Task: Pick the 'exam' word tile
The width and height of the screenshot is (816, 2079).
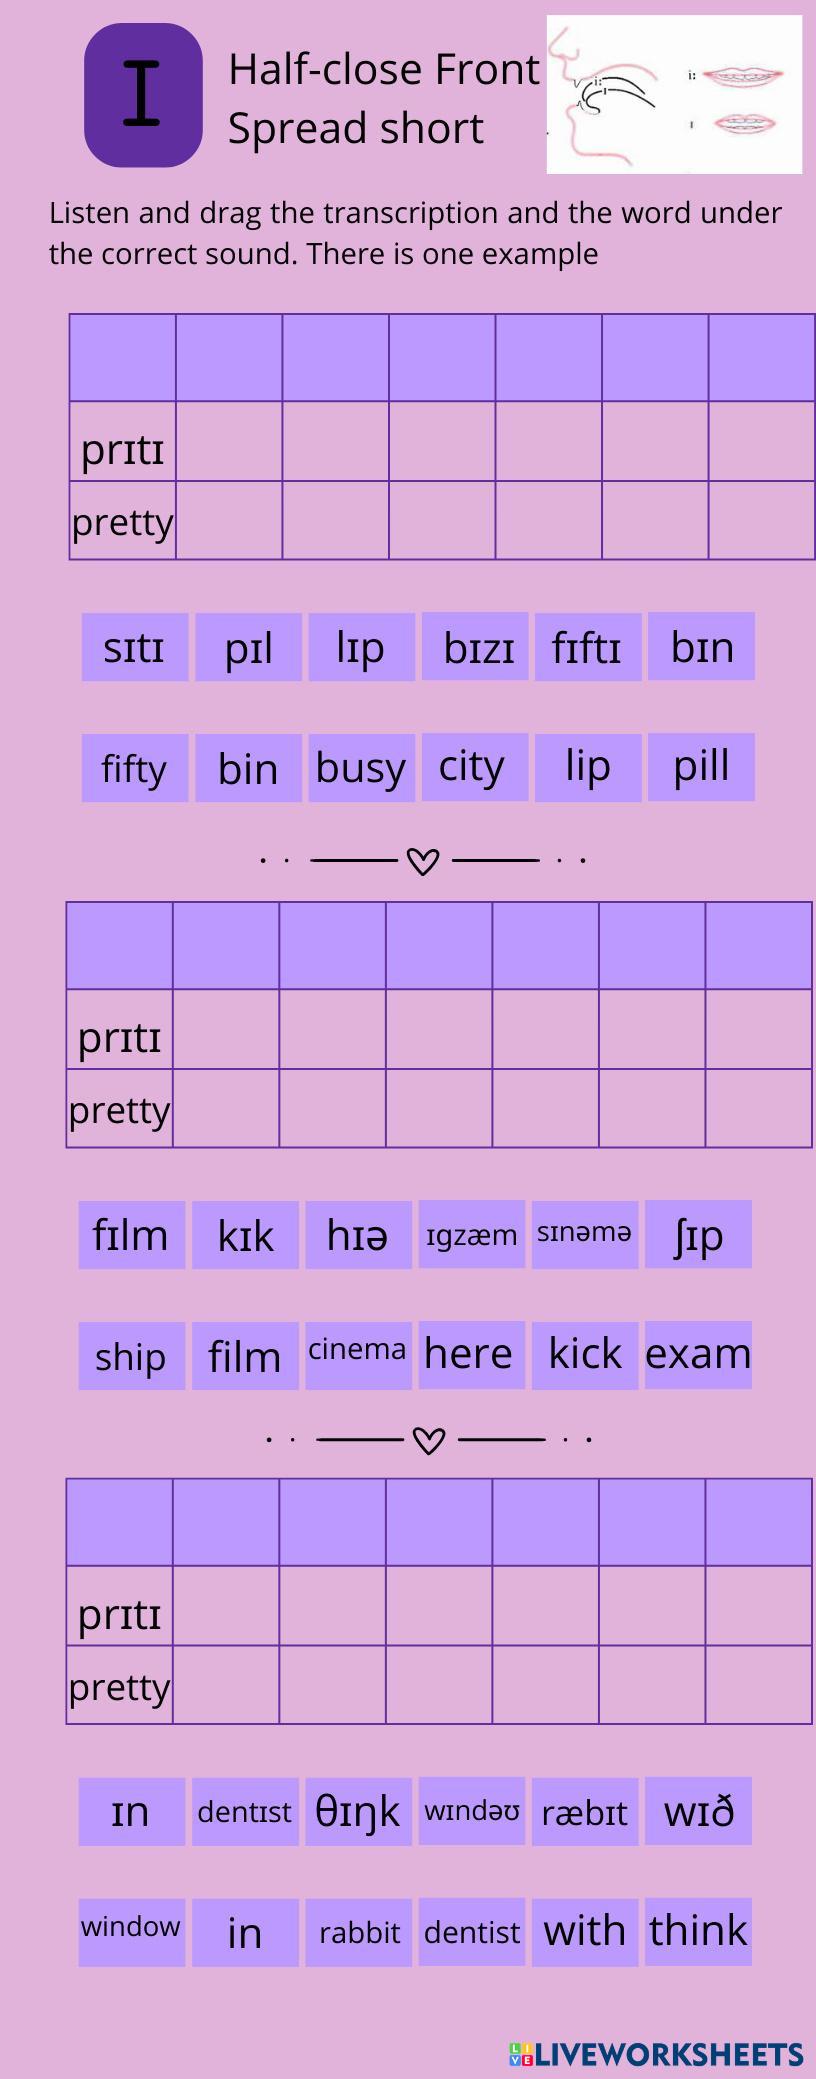Action: [x=698, y=1355]
